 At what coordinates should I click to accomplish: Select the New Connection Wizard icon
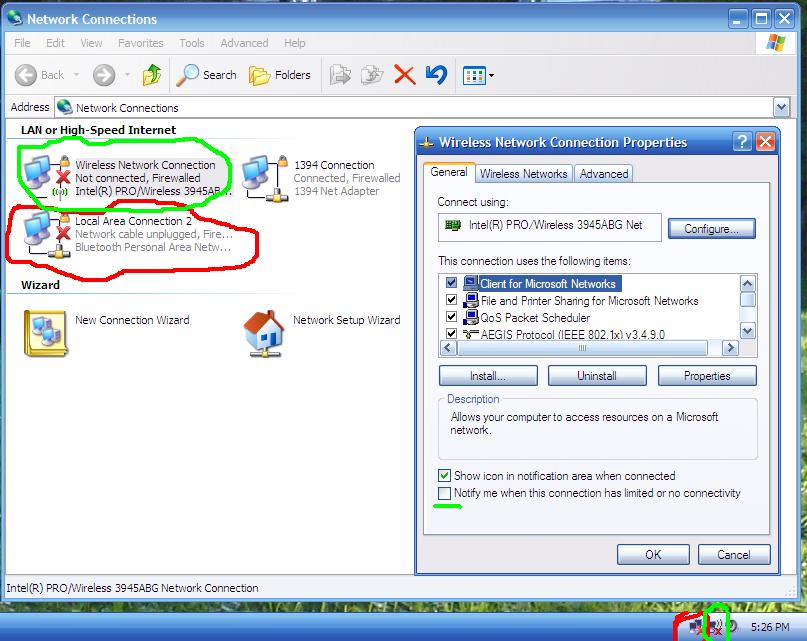tap(45, 333)
